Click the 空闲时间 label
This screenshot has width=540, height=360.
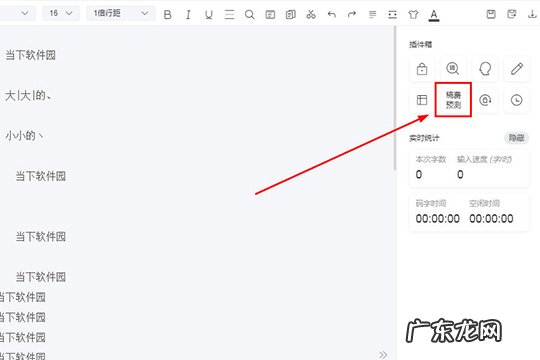pyautogui.click(x=485, y=203)
